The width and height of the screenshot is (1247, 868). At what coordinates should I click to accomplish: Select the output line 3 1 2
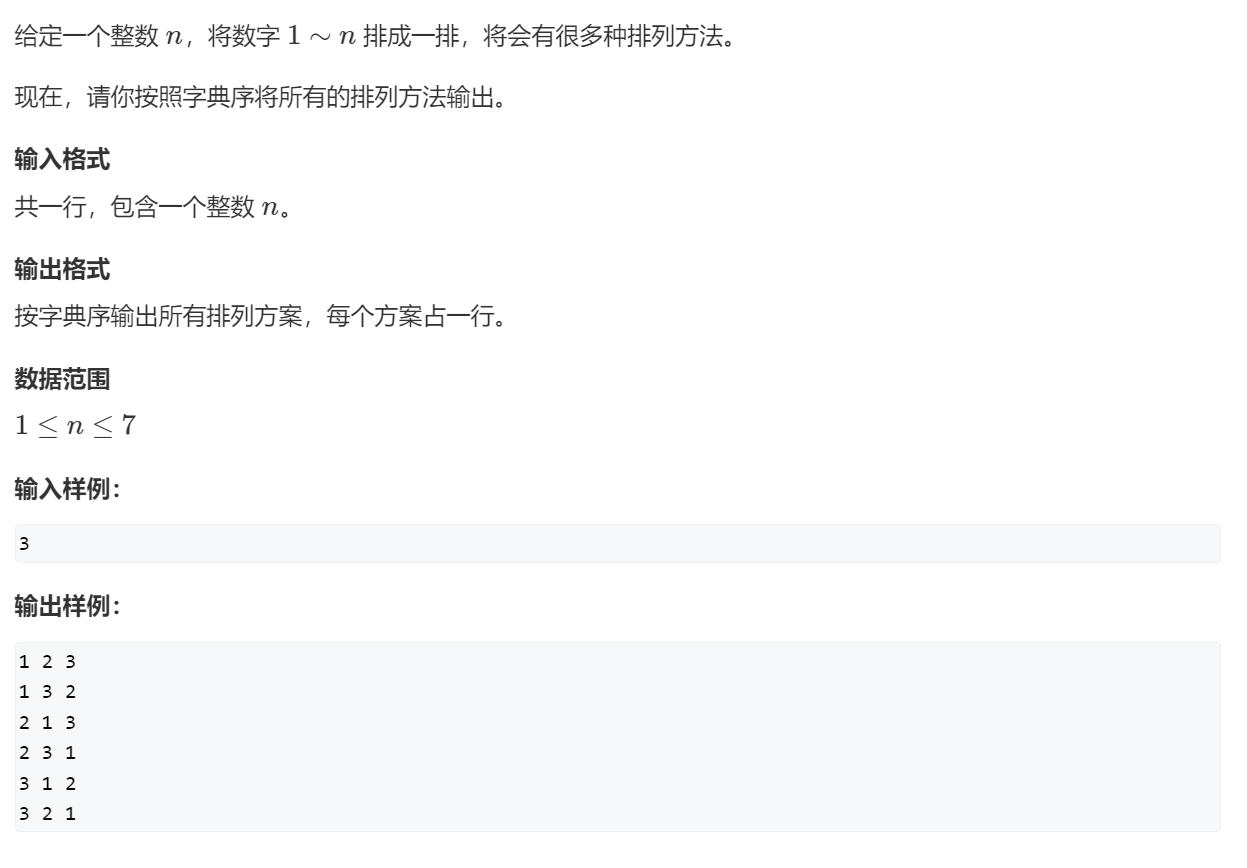point(47,783)
